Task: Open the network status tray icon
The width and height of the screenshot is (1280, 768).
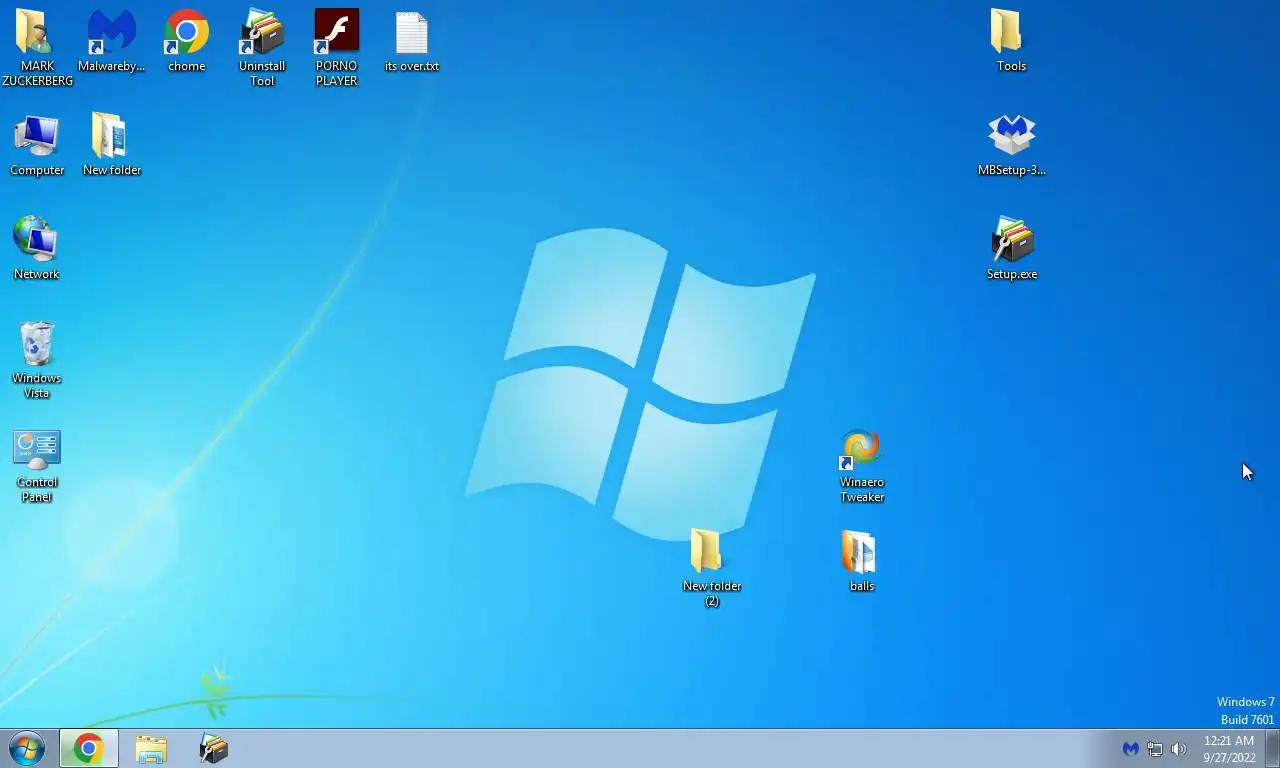Action: tap(1155, 748)
